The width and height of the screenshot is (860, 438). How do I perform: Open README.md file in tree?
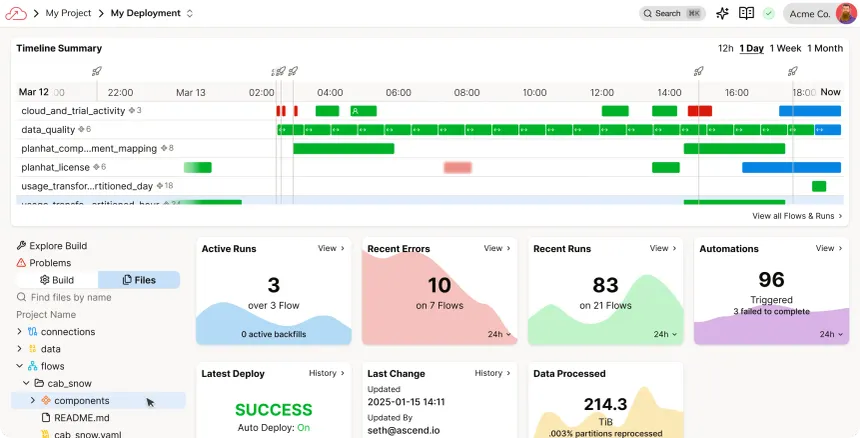[82, 418]
